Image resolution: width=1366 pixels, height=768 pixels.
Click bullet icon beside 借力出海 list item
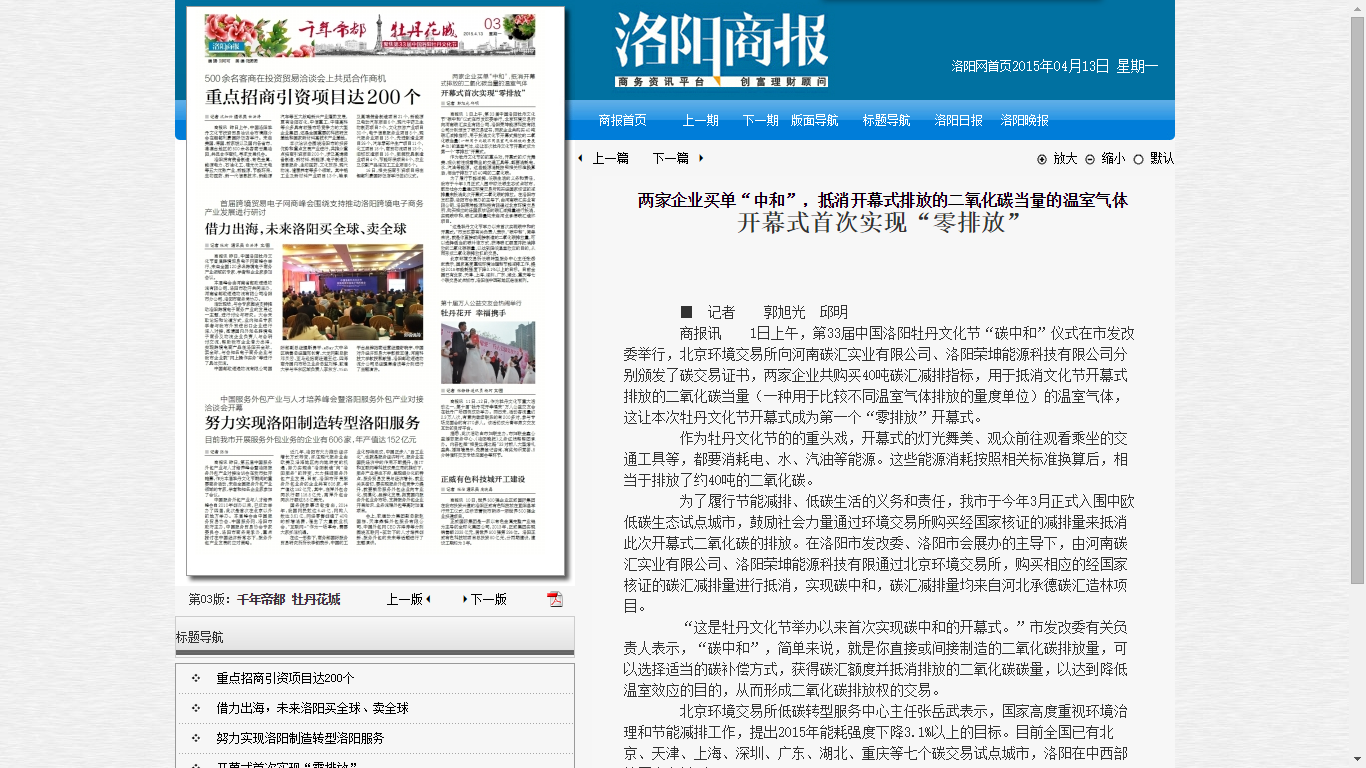coord(196,708)
